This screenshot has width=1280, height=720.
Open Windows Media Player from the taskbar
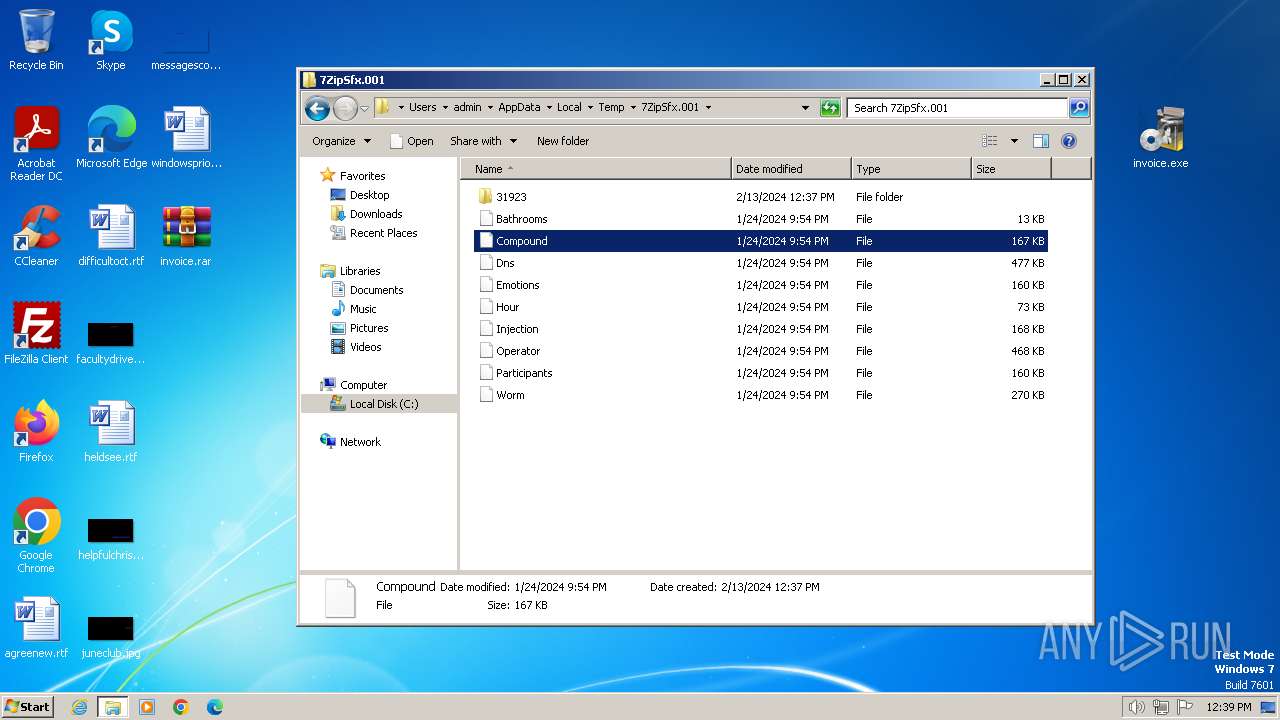coord(147,707)
